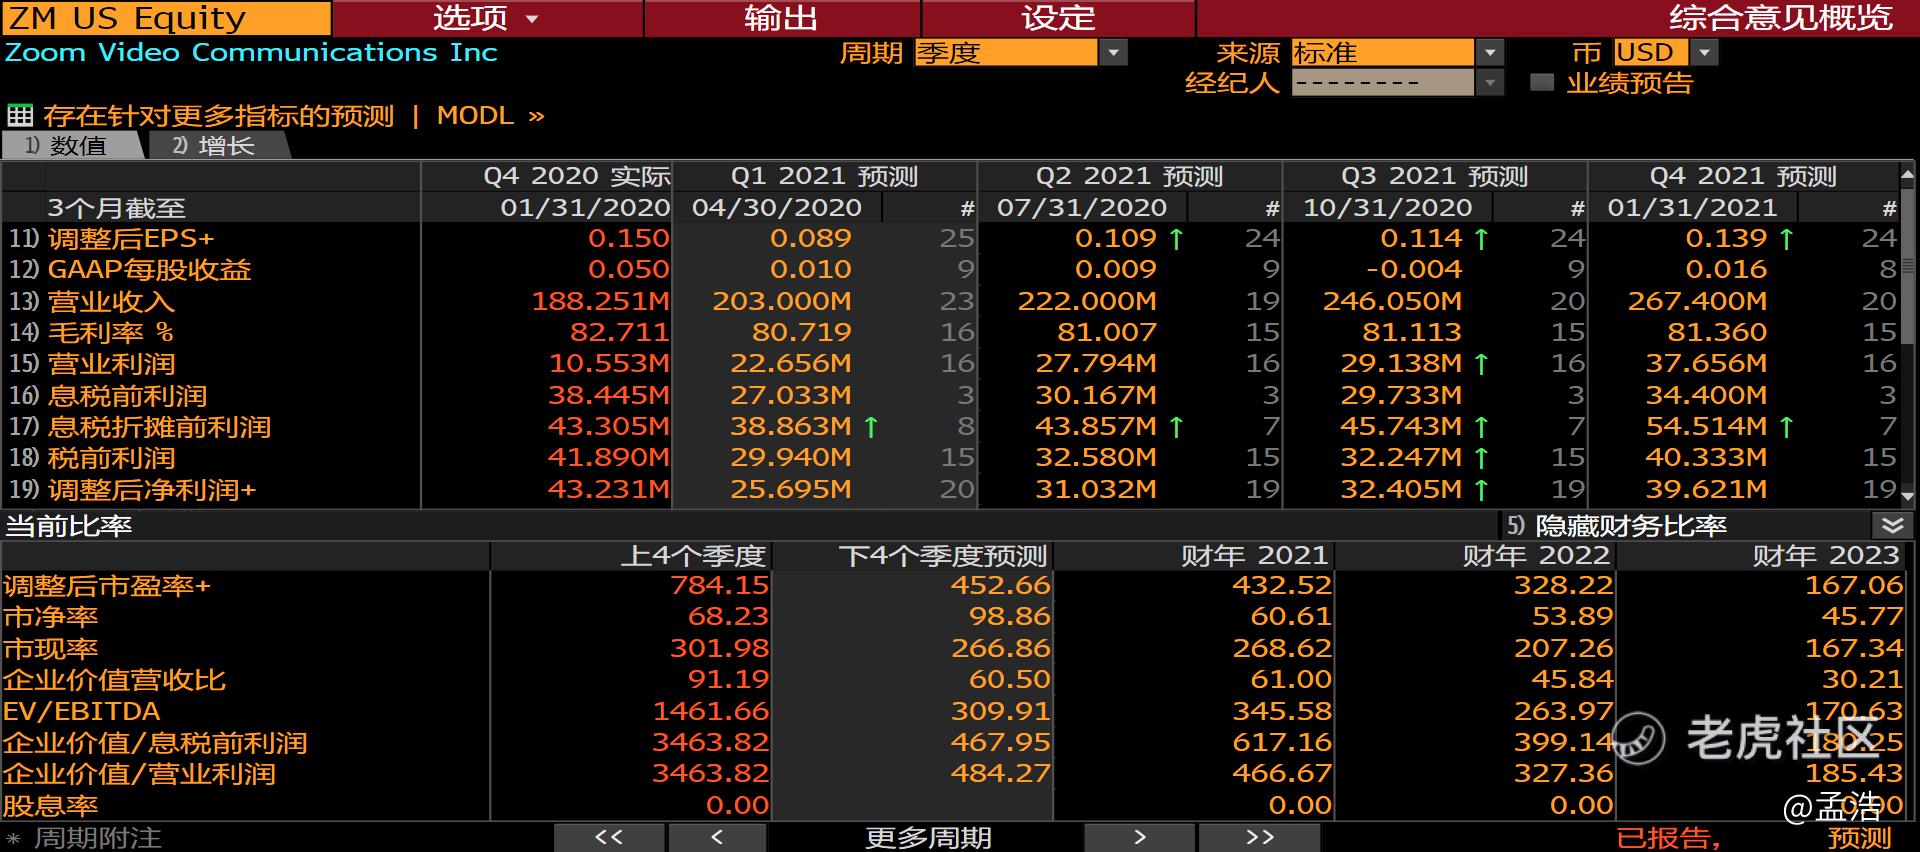Click the 综合意见概览 title
The height and width of the screenshot is (852, 1920).
(x=1782, y=18)
